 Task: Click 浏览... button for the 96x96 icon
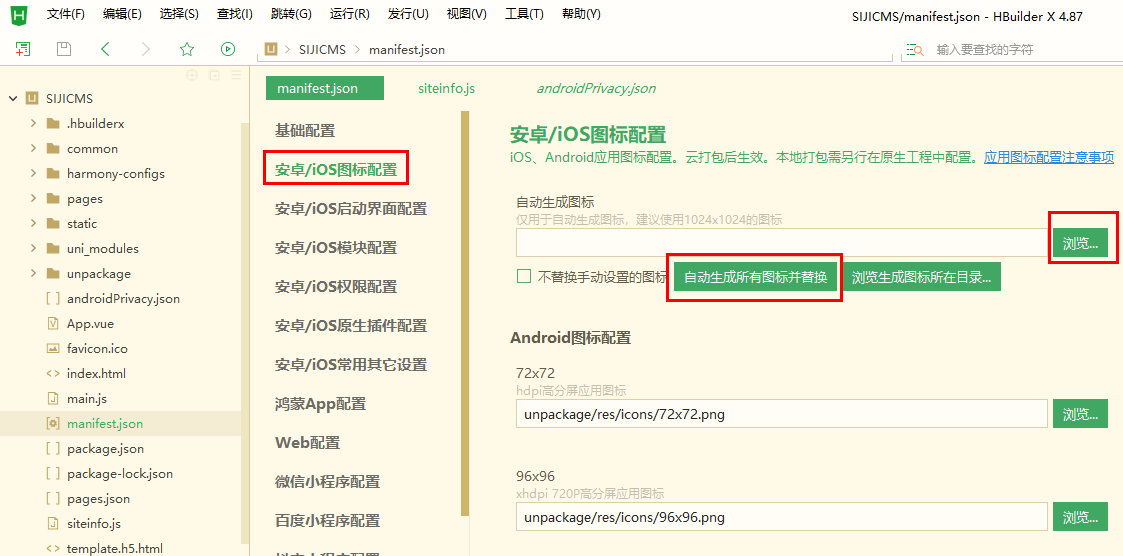point(1080,517)
